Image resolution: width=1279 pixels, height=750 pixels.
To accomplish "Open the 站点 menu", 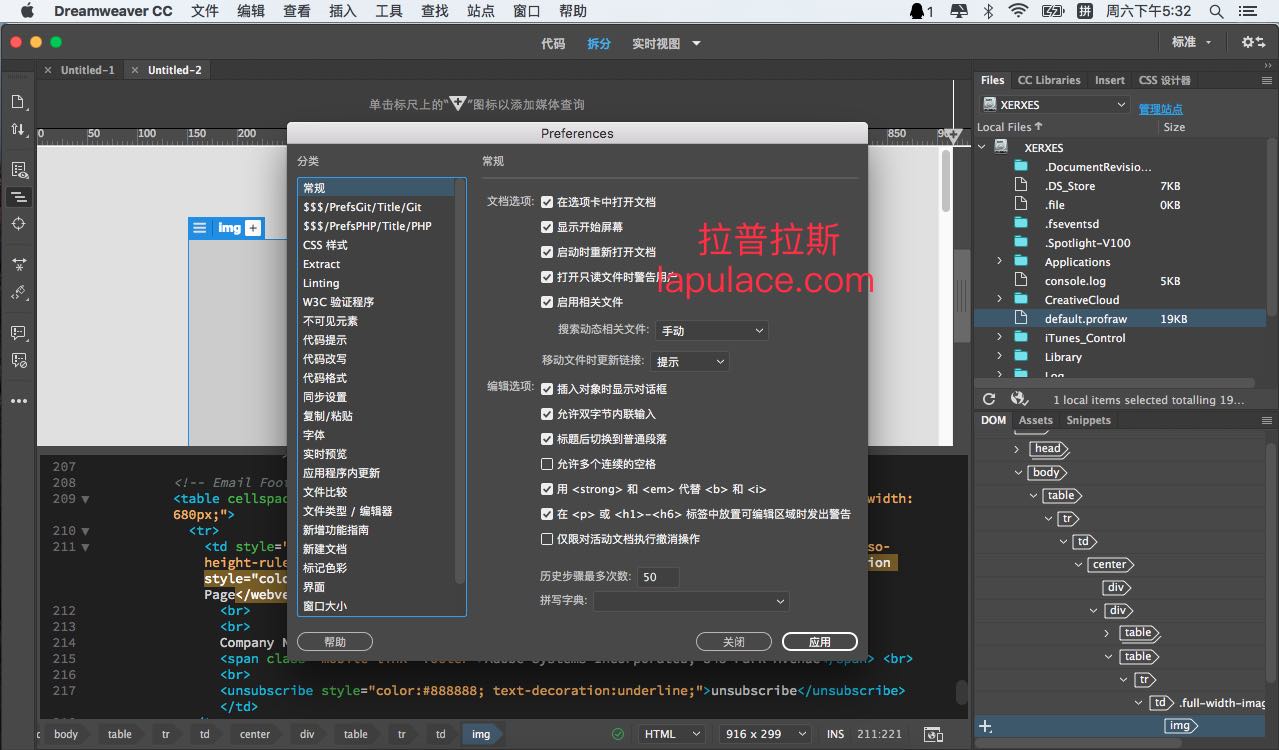I will 481,11.
